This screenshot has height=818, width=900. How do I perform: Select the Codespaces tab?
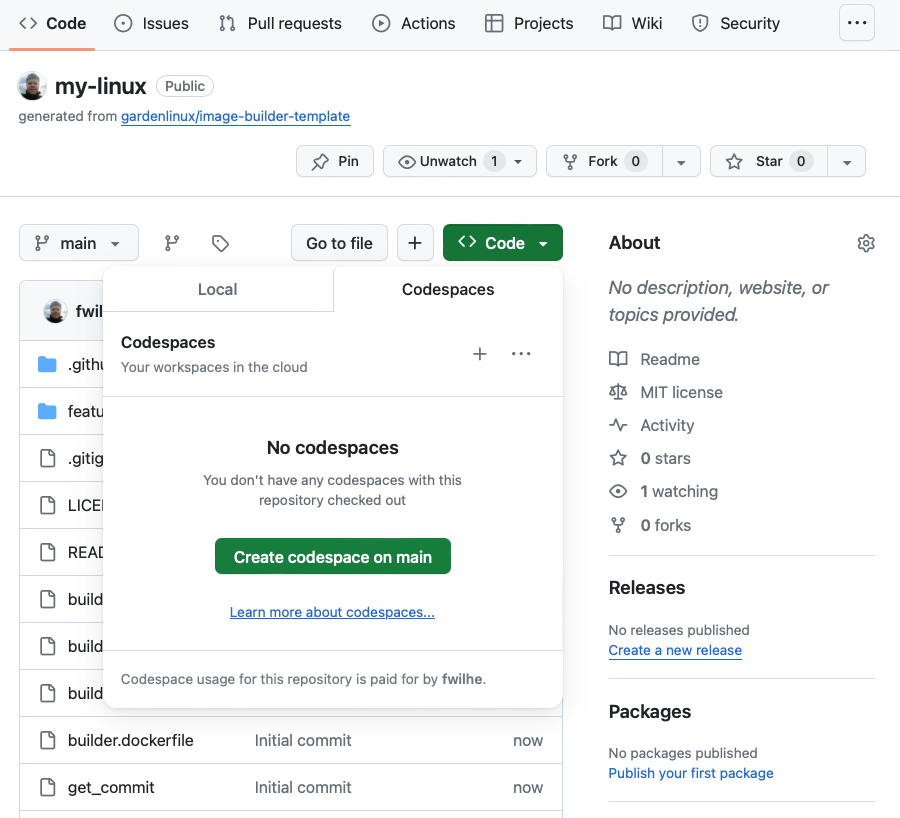(x=448, y=289)
